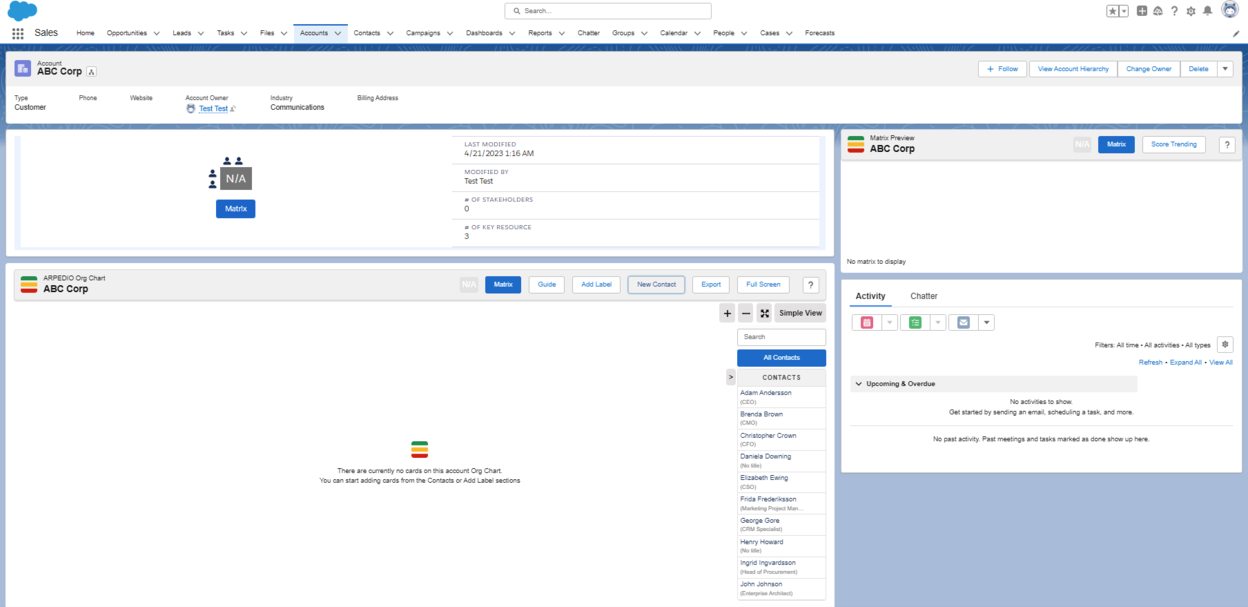The width and height of the screenshot is (1248, 607).
Task: Open the New Task options dropdown
Action: click(x=937, y=323)
